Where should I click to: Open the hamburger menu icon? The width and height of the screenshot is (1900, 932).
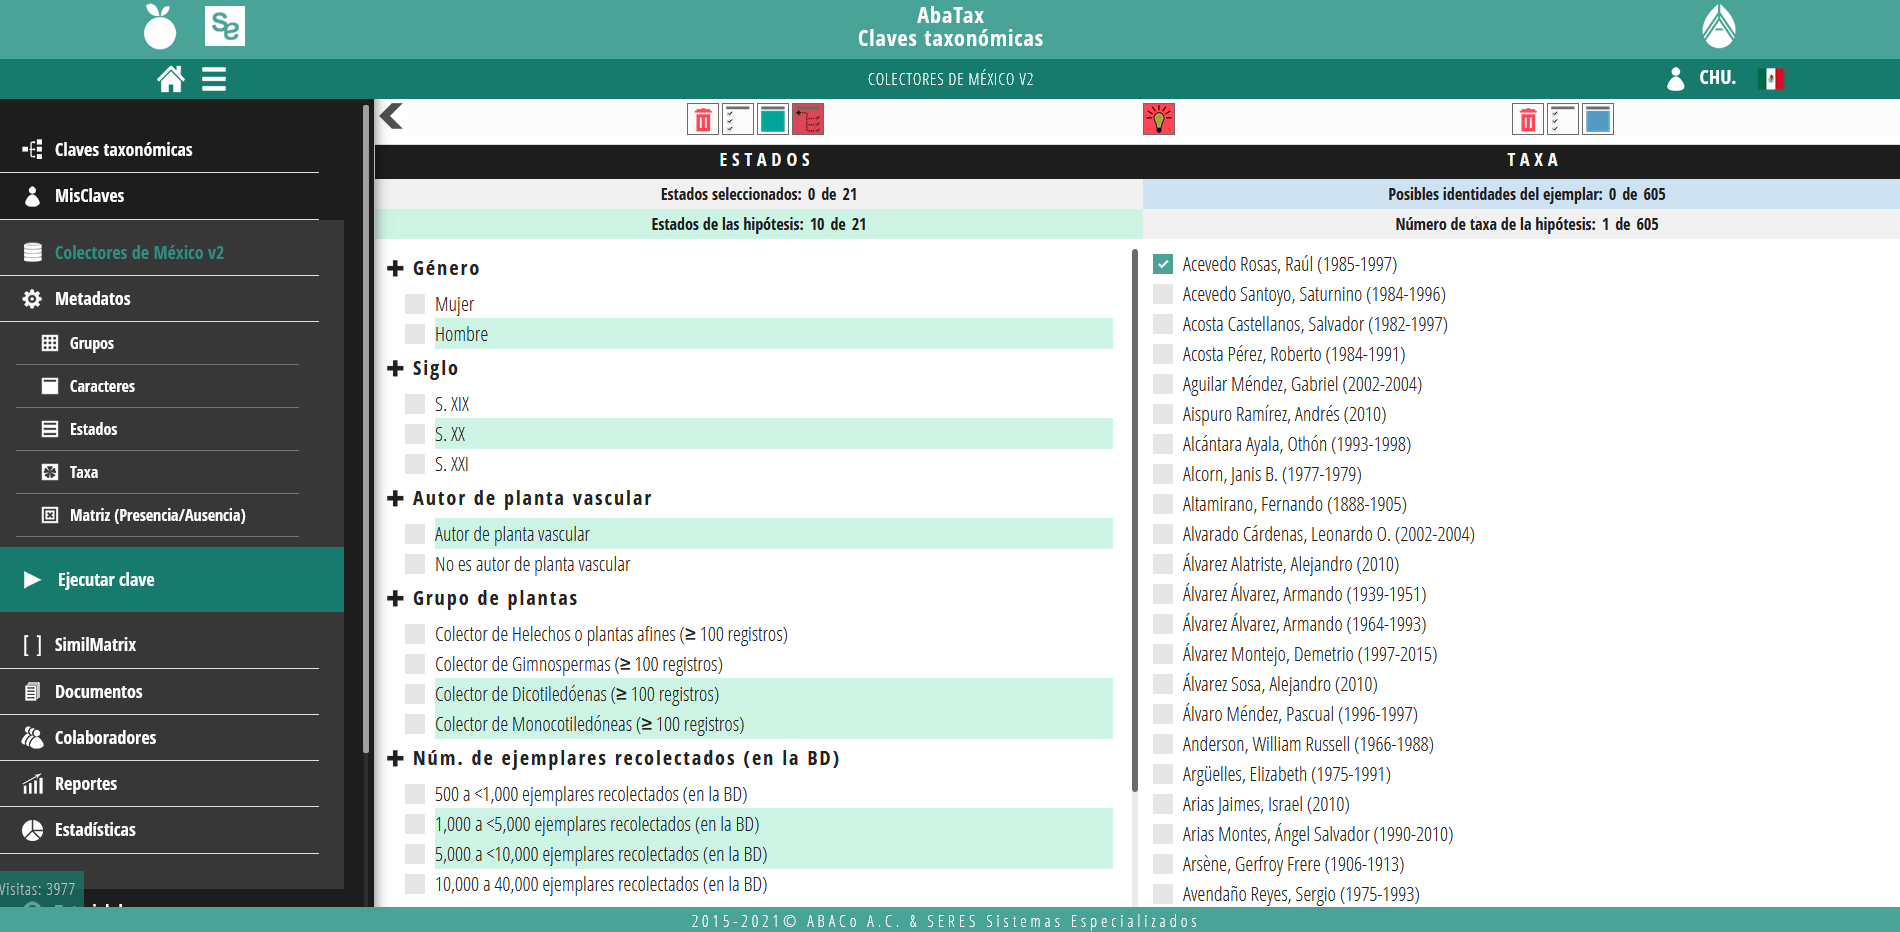(214, 79)
